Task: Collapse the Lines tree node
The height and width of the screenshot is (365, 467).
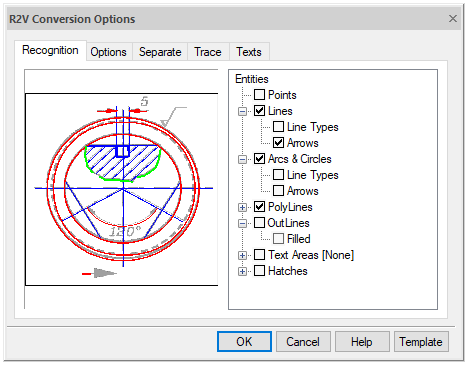Action: (242, 111)
